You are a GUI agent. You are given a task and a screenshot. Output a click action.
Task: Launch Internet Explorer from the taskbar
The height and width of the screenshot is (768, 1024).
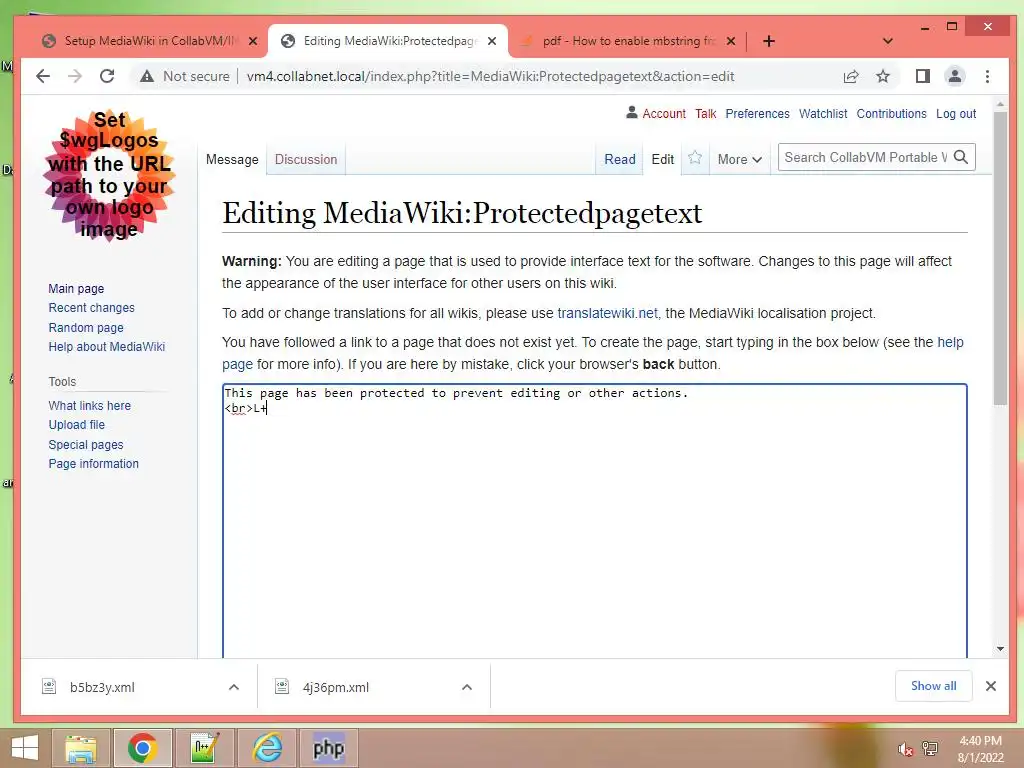tap(266, 748)
